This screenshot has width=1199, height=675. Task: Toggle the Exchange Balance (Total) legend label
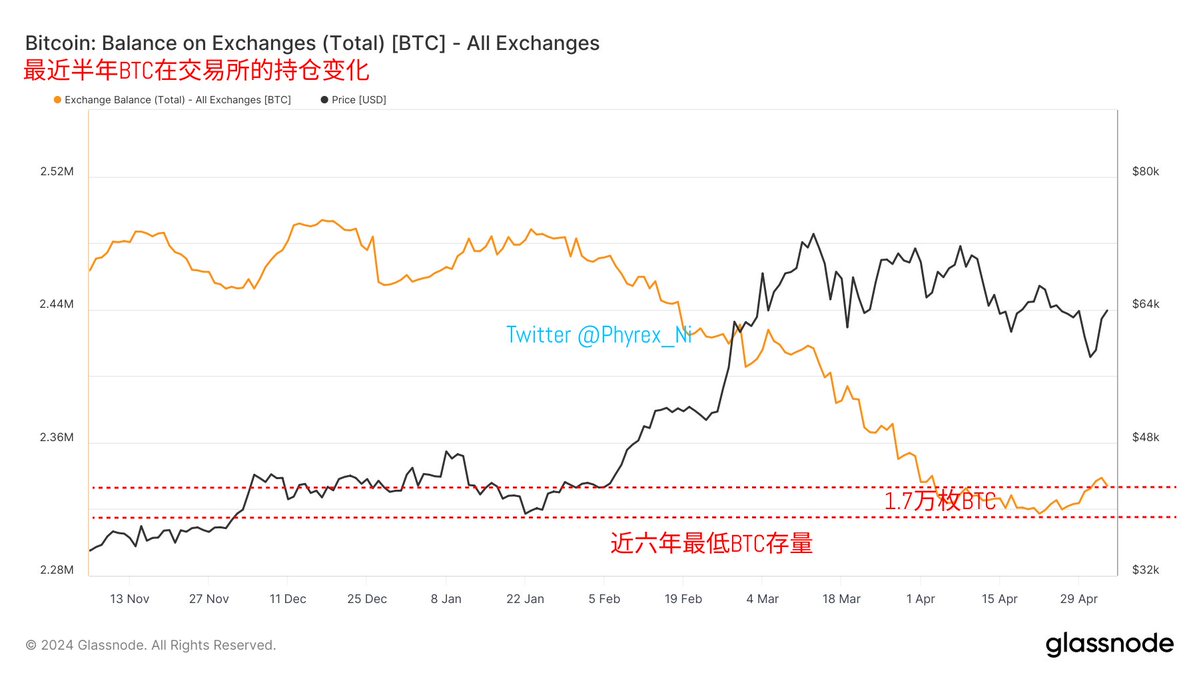(178, 100)
